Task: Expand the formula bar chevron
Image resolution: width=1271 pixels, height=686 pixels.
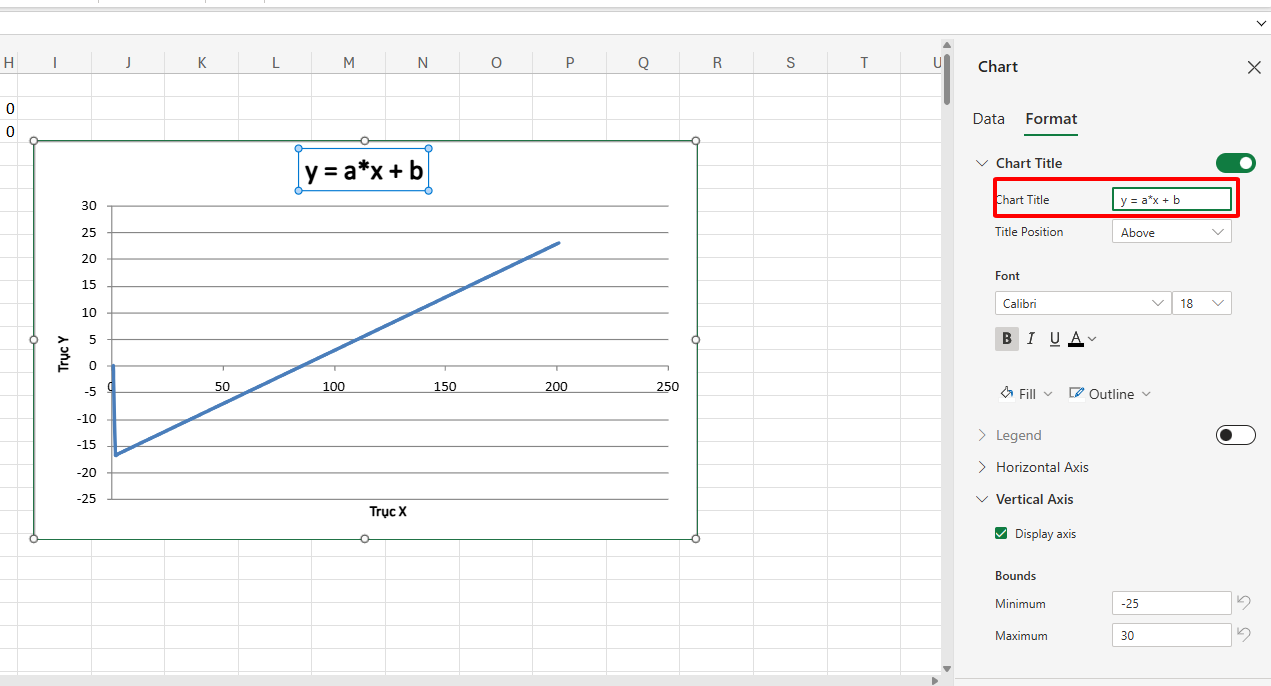Action: [x=1259, y=23]
